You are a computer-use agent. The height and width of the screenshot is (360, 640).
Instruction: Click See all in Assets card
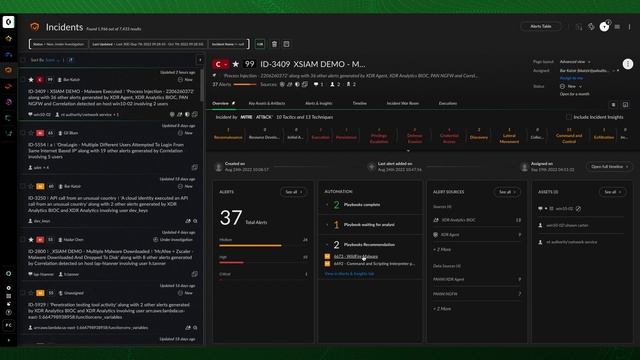click(x=612, y=192)
